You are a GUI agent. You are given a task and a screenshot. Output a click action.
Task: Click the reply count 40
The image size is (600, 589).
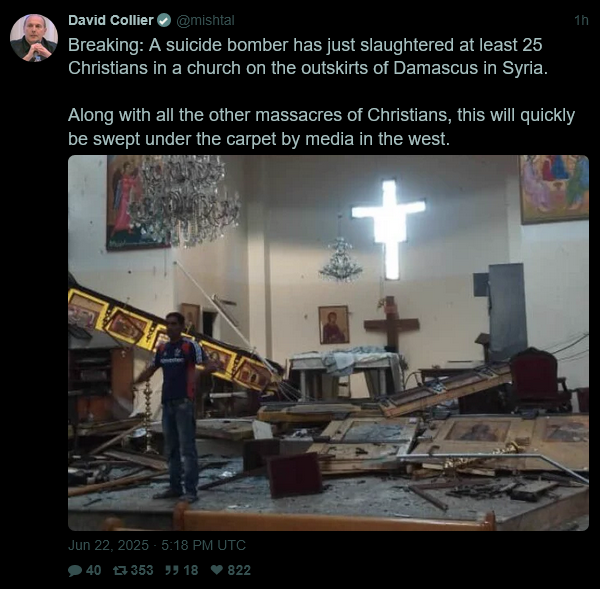(x=93, y=570)
